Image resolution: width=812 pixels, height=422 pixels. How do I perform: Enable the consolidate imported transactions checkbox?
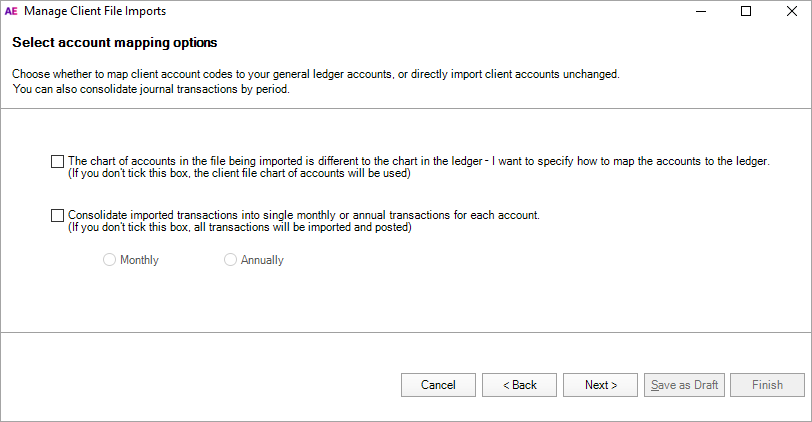click(56, 215)
